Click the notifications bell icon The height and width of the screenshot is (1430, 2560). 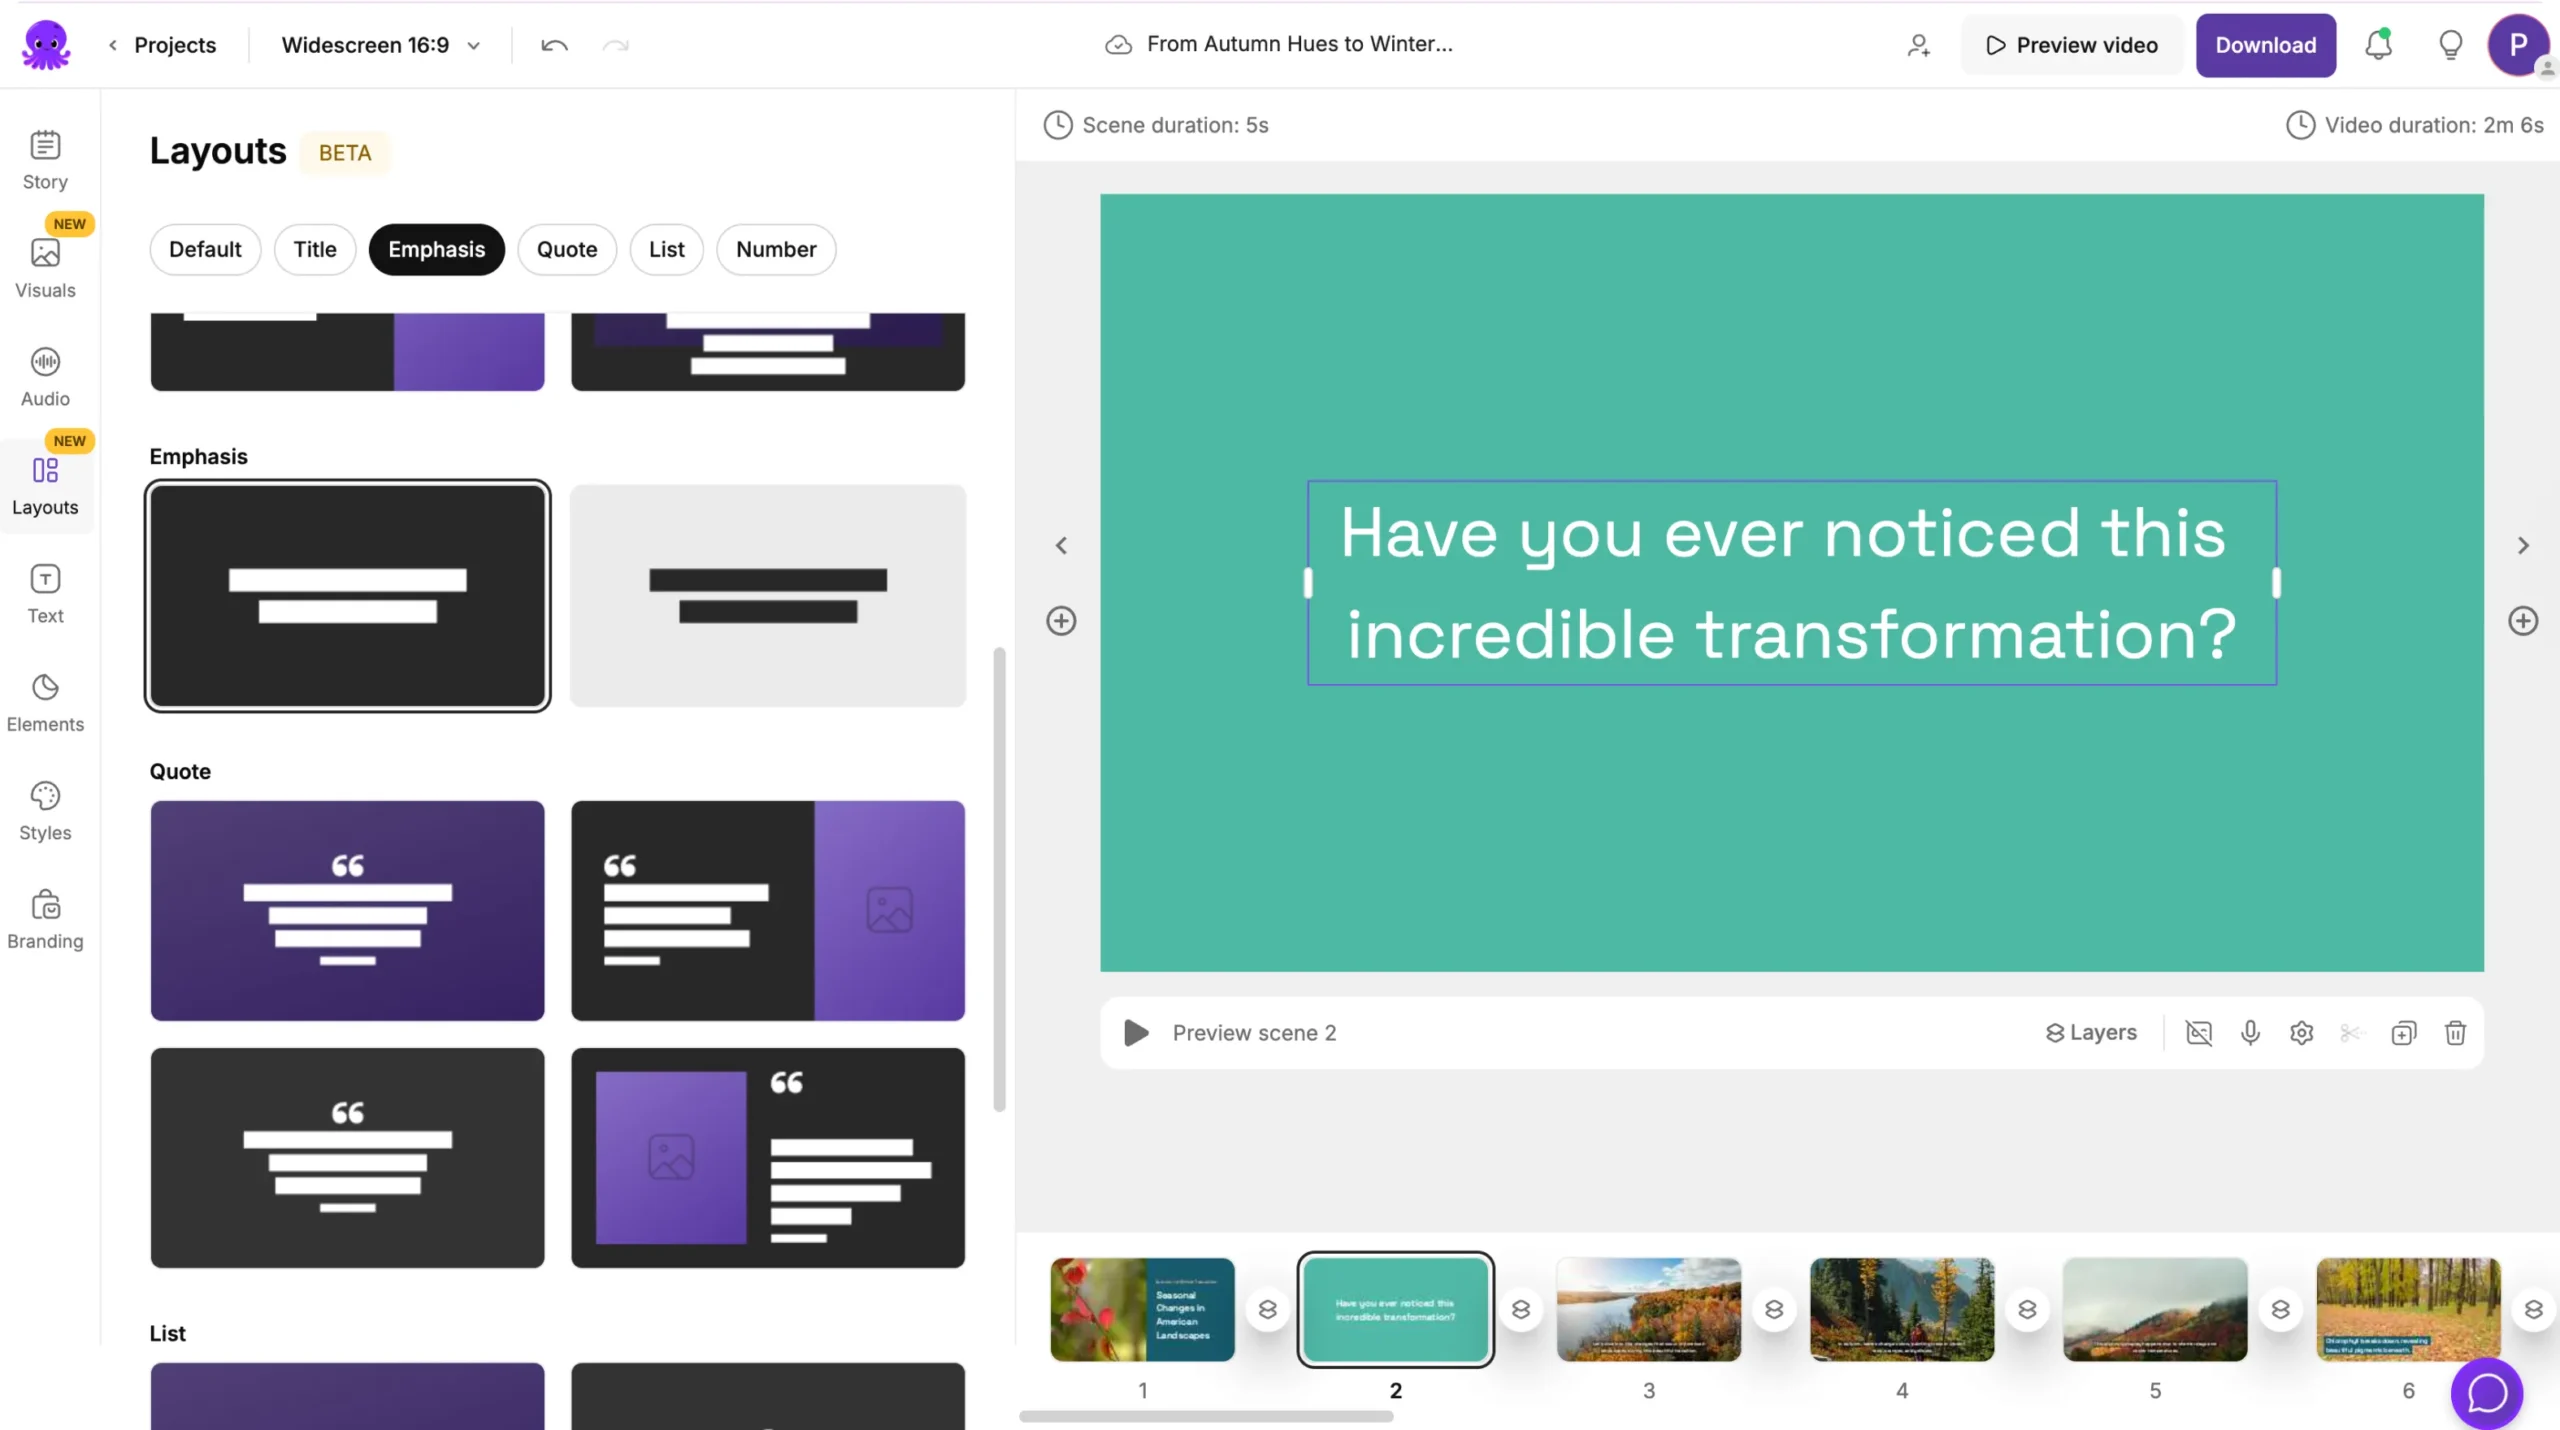click(x=2378, y=45)
